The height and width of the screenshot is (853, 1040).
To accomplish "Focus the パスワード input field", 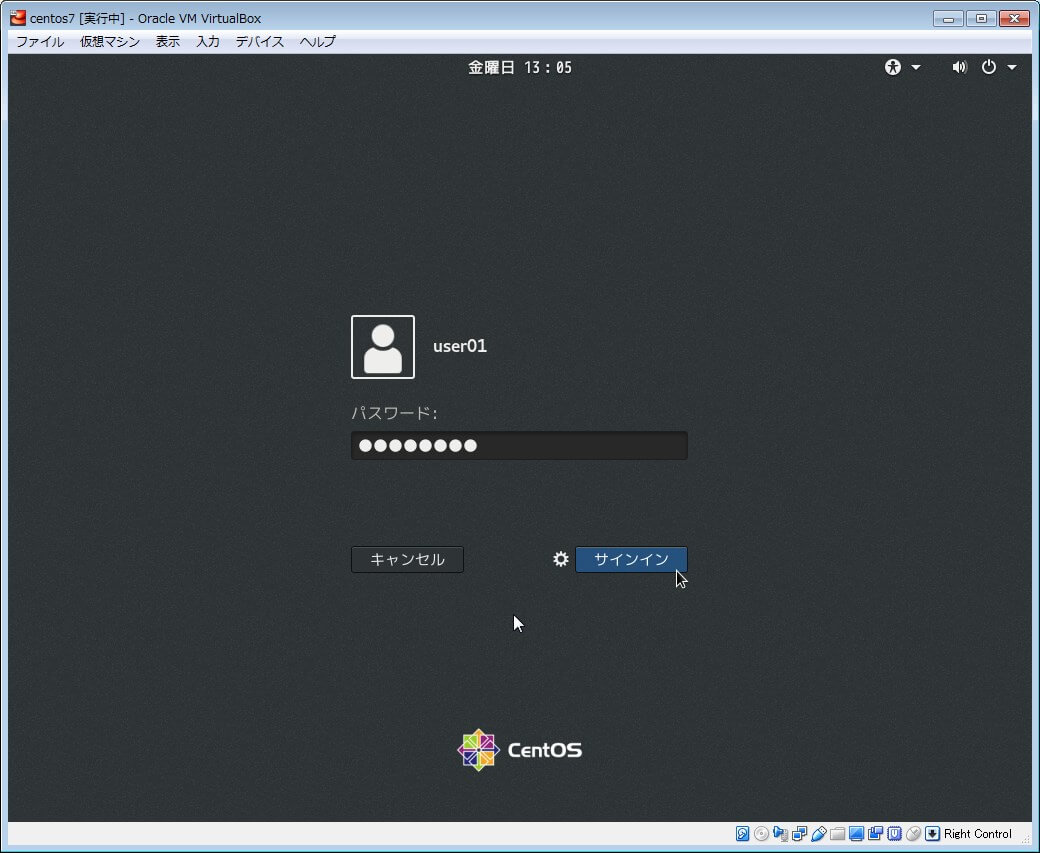I will click(519, 446).
